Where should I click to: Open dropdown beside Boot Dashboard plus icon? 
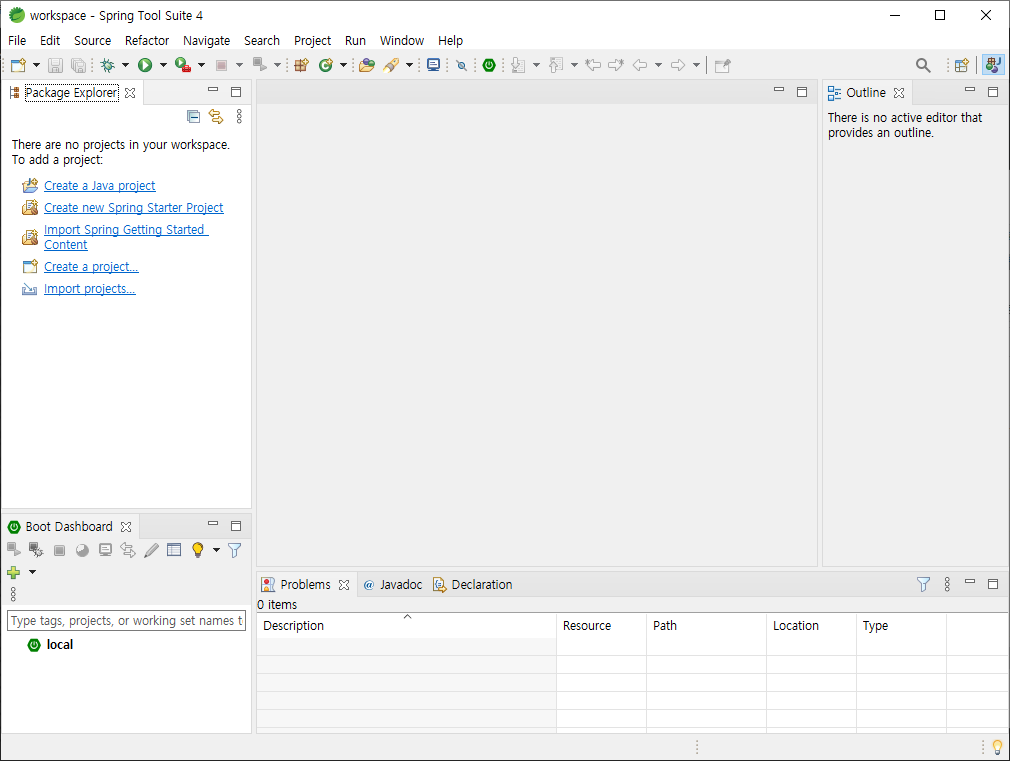click(32, 572)
